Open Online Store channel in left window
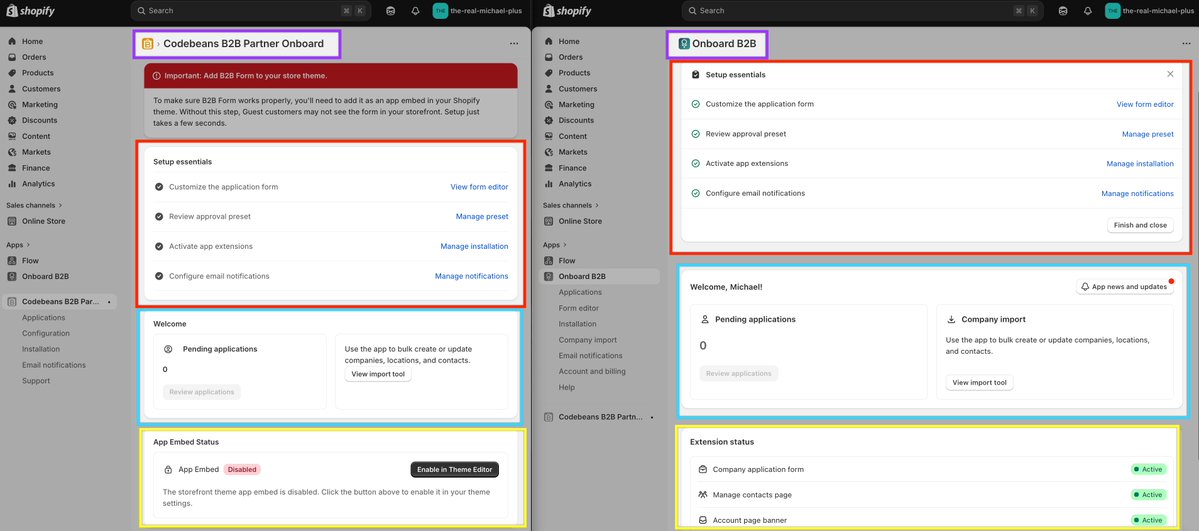The image size is (1199, 531). (44, 221)
